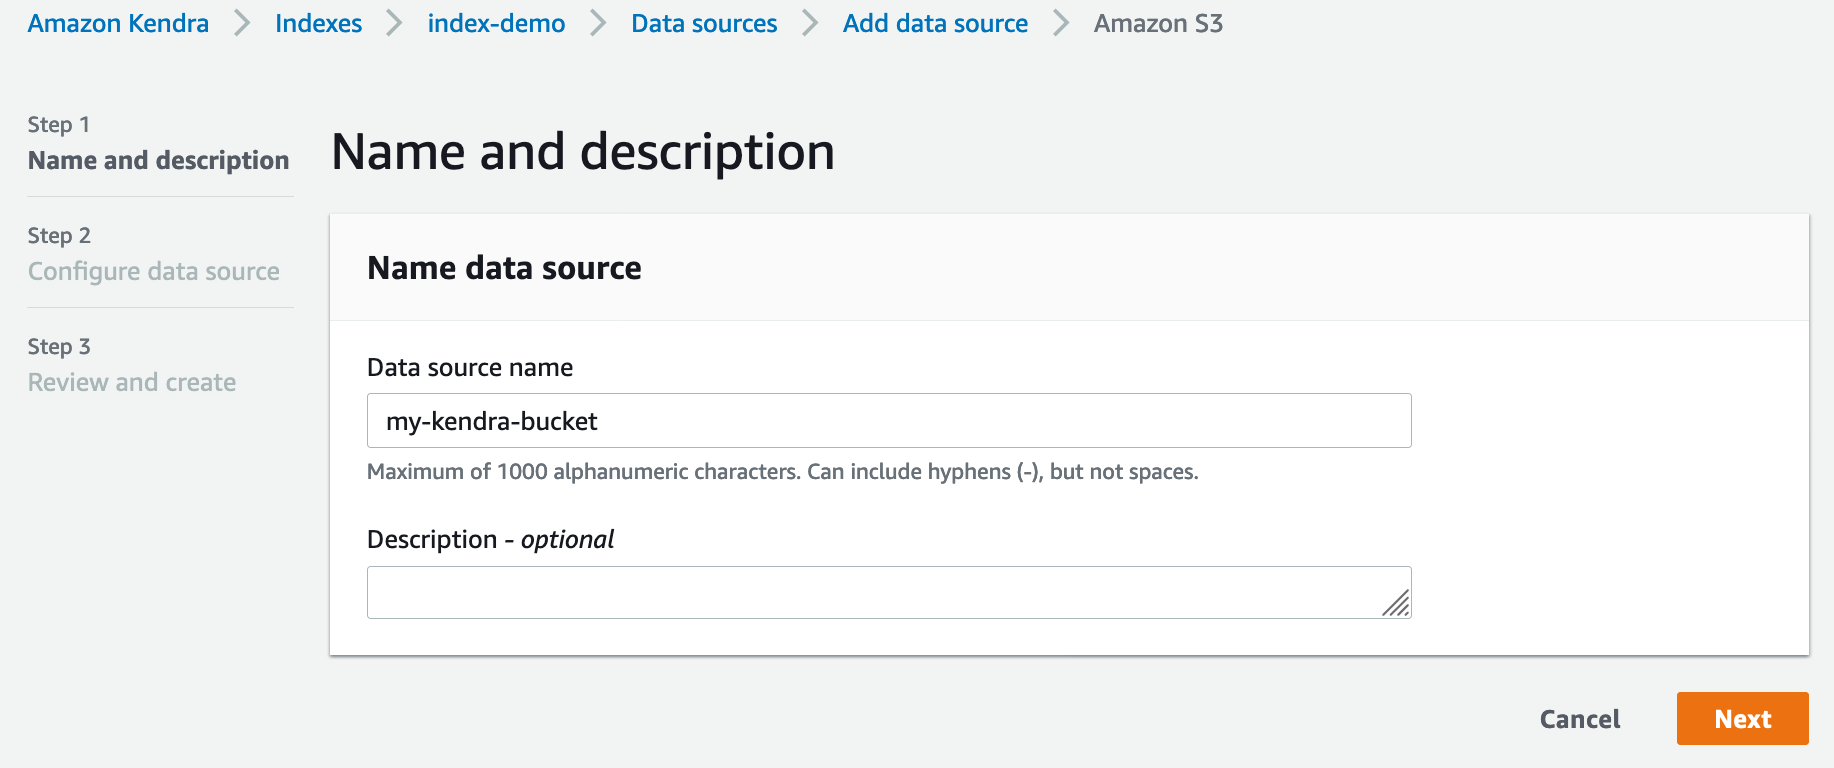Navigate to the Data sources breadcrumb

[704, 23]
